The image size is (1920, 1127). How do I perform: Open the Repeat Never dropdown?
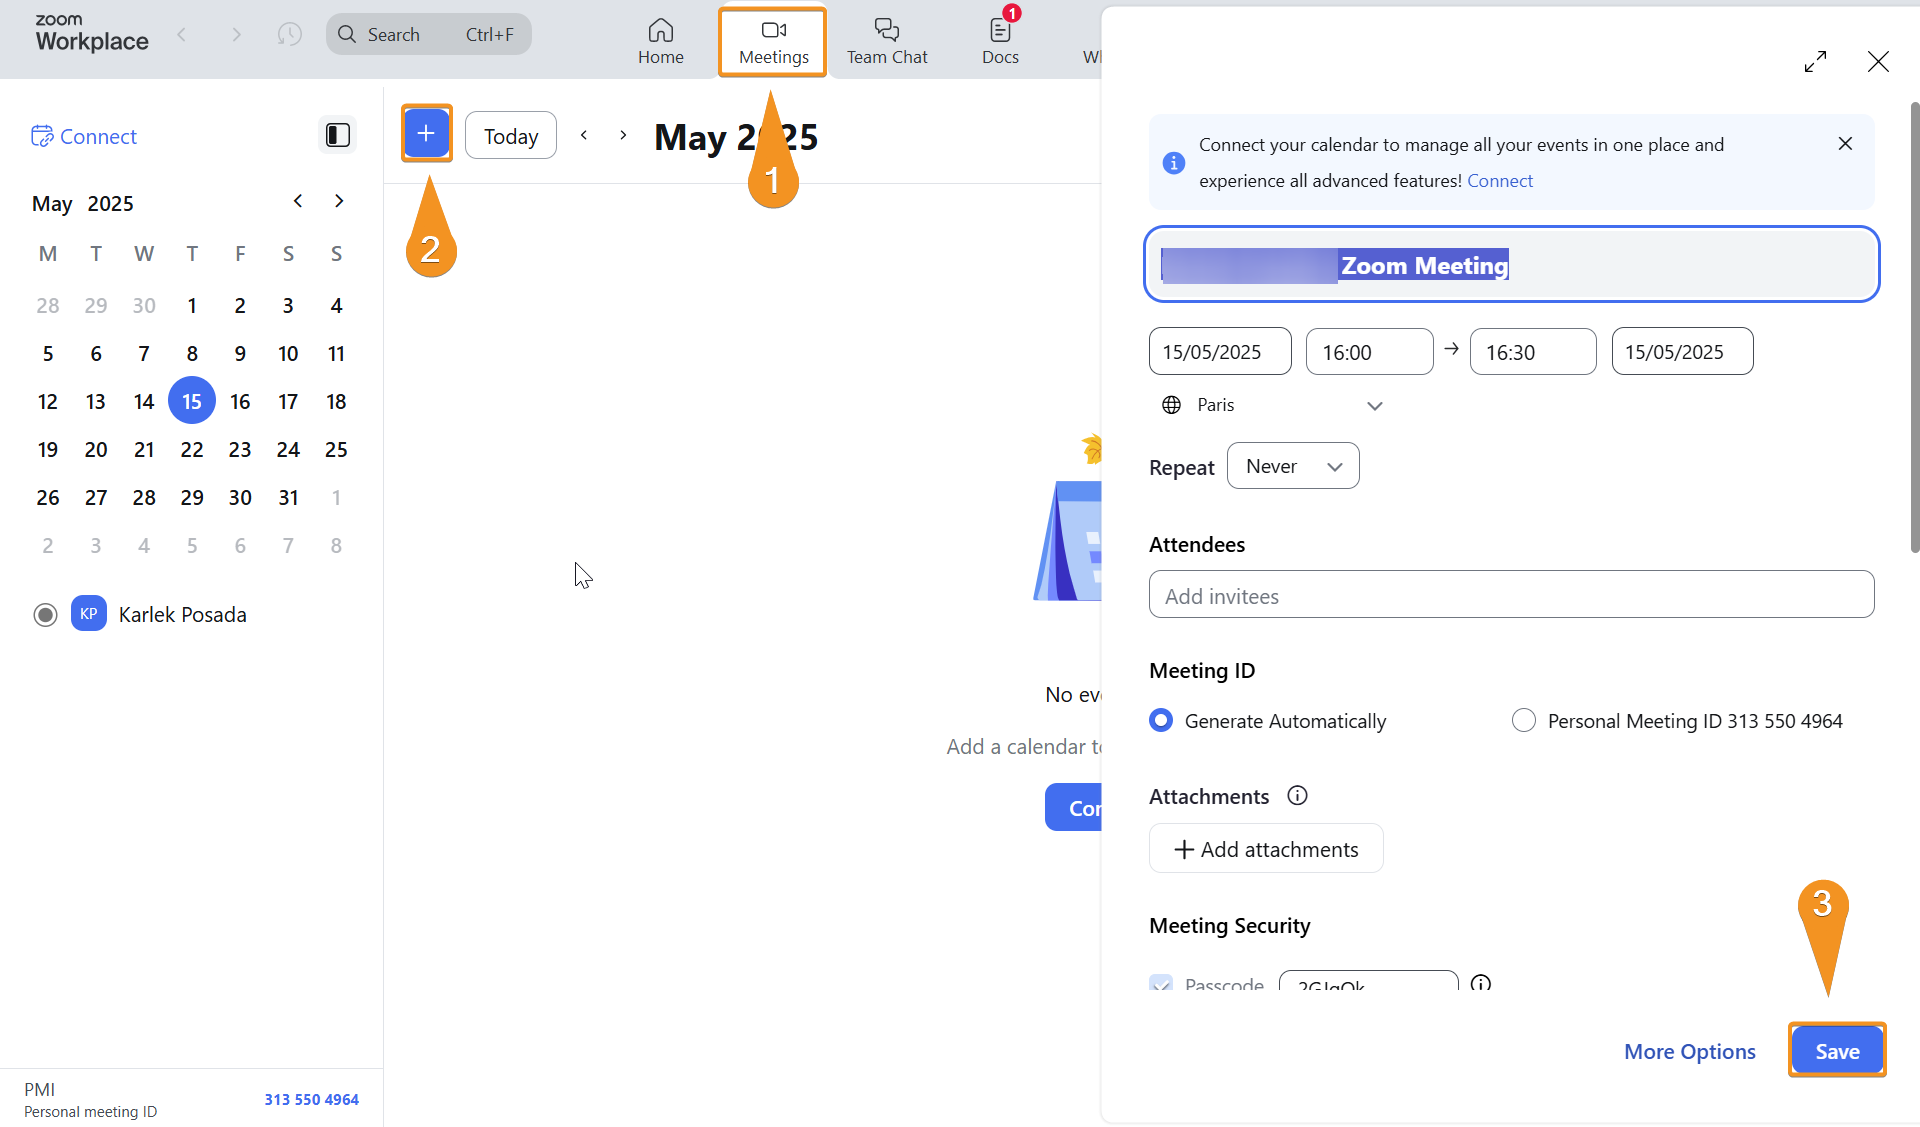[x=1293, y=466]
